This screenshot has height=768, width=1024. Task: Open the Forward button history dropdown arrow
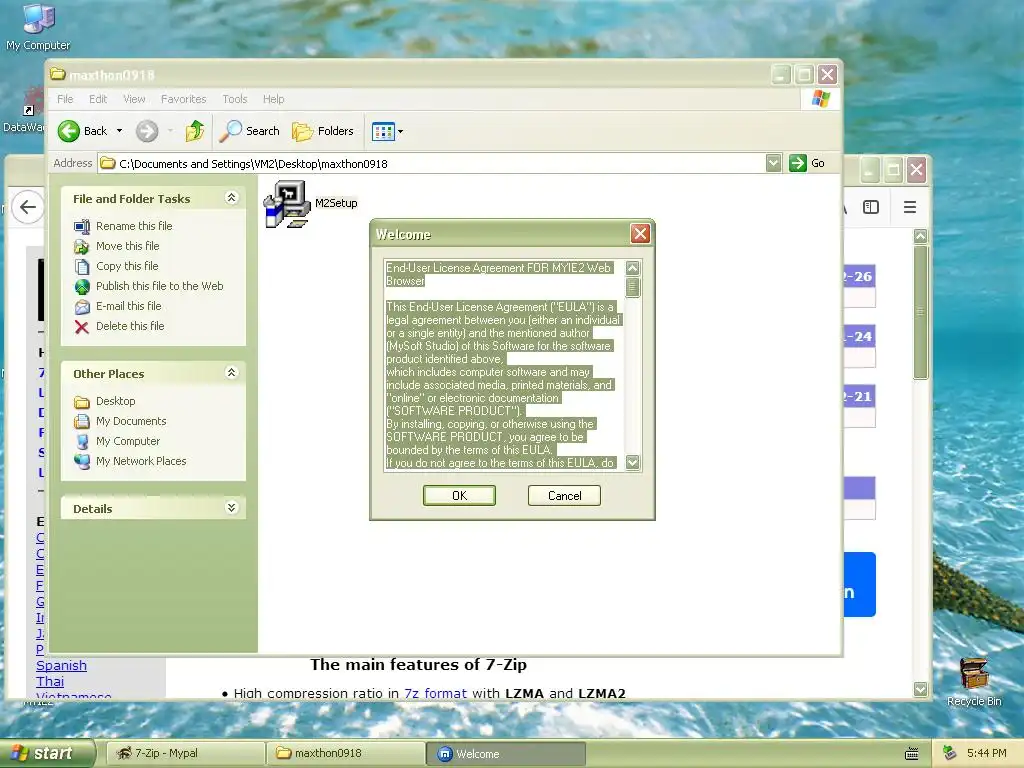click(170, 131)
